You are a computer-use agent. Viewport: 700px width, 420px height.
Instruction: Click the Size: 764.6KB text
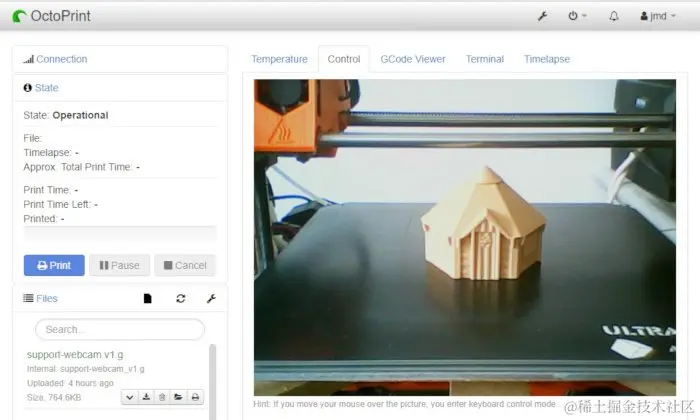click(54, 397)
